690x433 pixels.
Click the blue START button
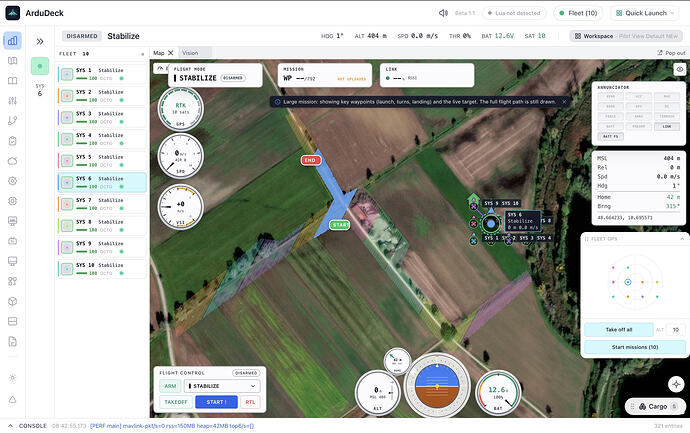tap(216, 402)
